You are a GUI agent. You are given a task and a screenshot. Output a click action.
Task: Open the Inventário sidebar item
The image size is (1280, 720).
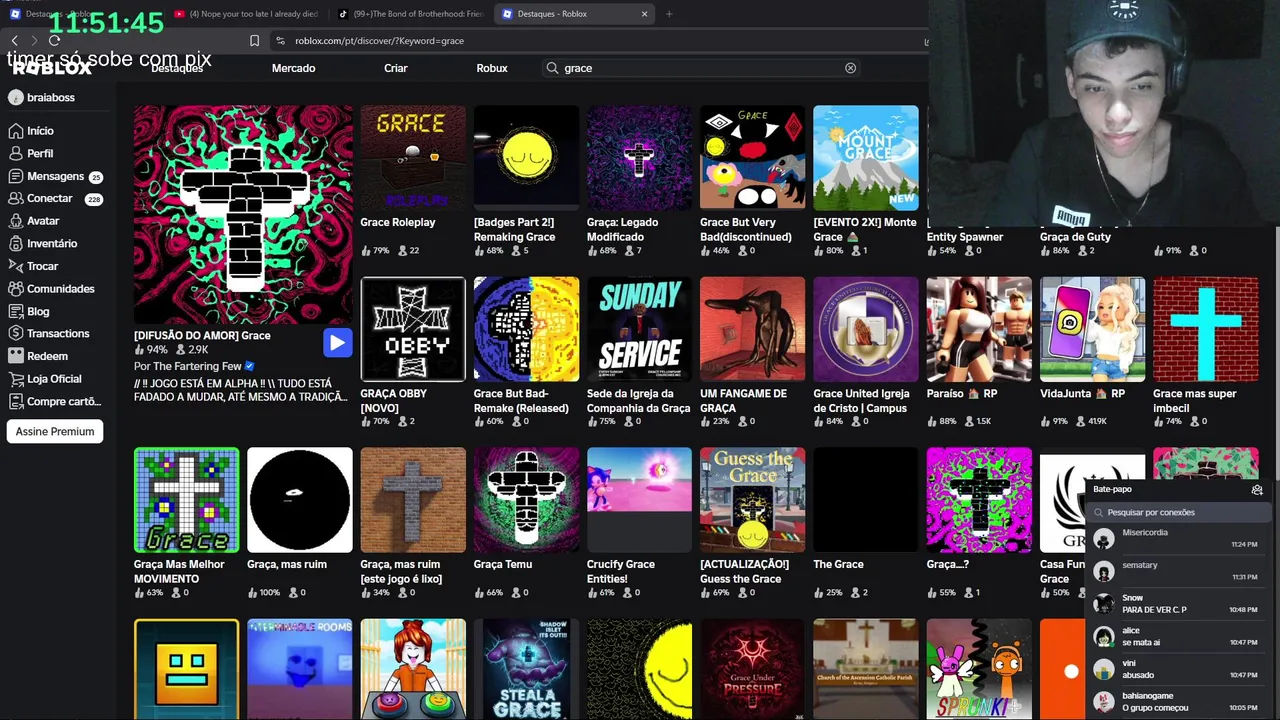42,244
